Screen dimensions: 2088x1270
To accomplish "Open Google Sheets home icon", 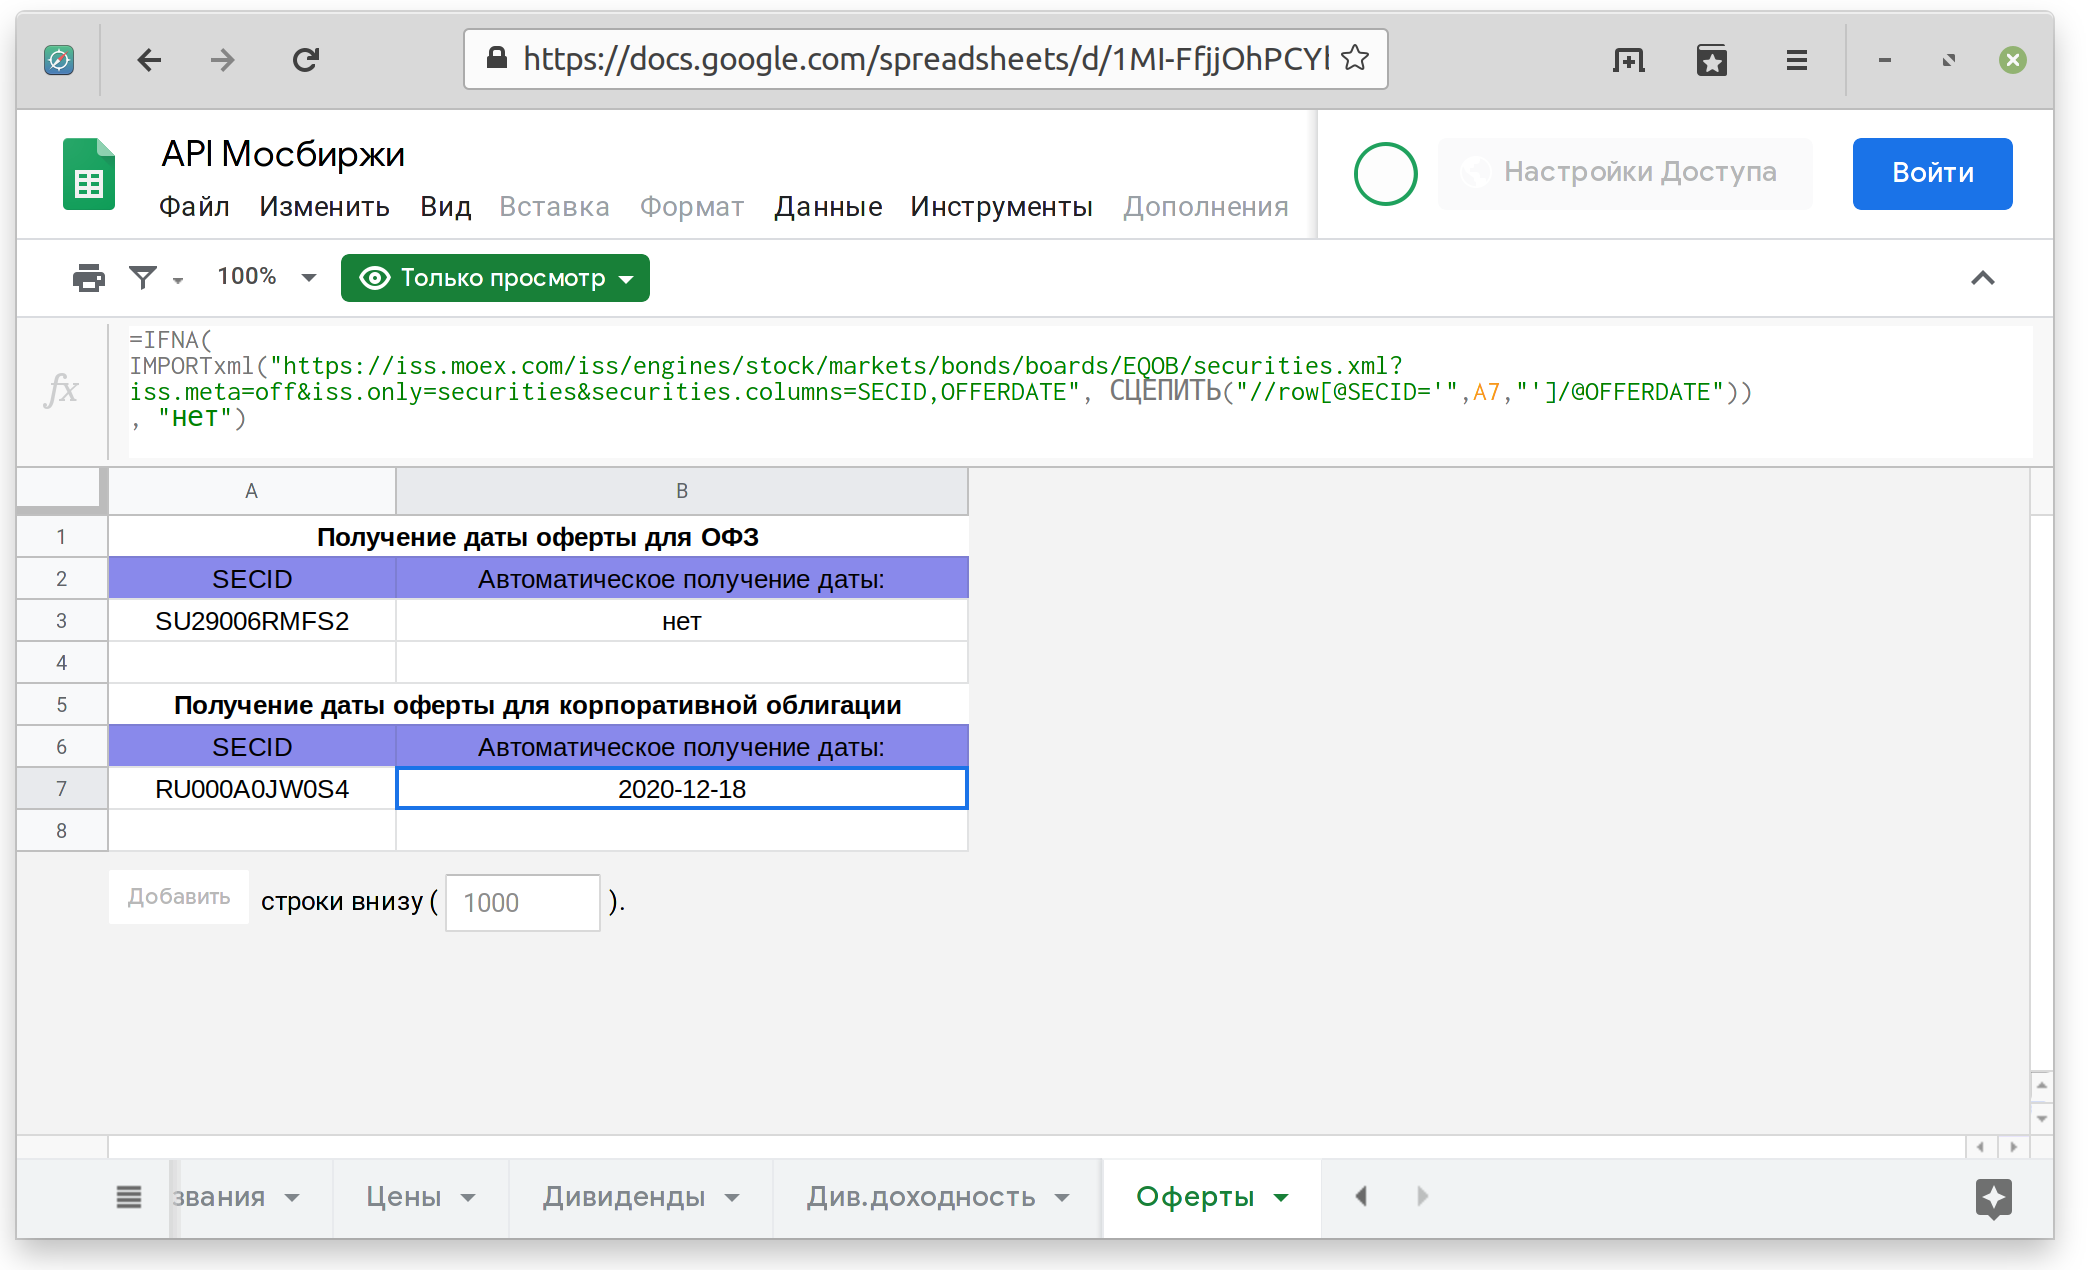I will click(x=89, y=174).
